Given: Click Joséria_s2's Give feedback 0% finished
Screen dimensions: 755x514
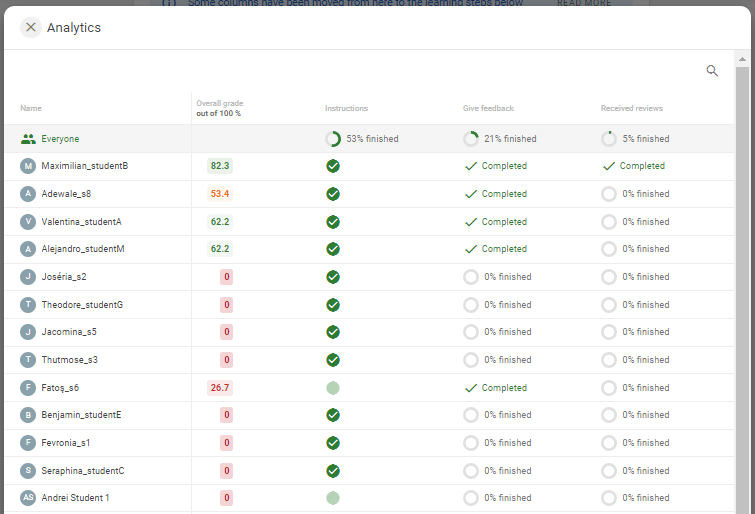Looking at the screenshot, I should tap(497, 277).
